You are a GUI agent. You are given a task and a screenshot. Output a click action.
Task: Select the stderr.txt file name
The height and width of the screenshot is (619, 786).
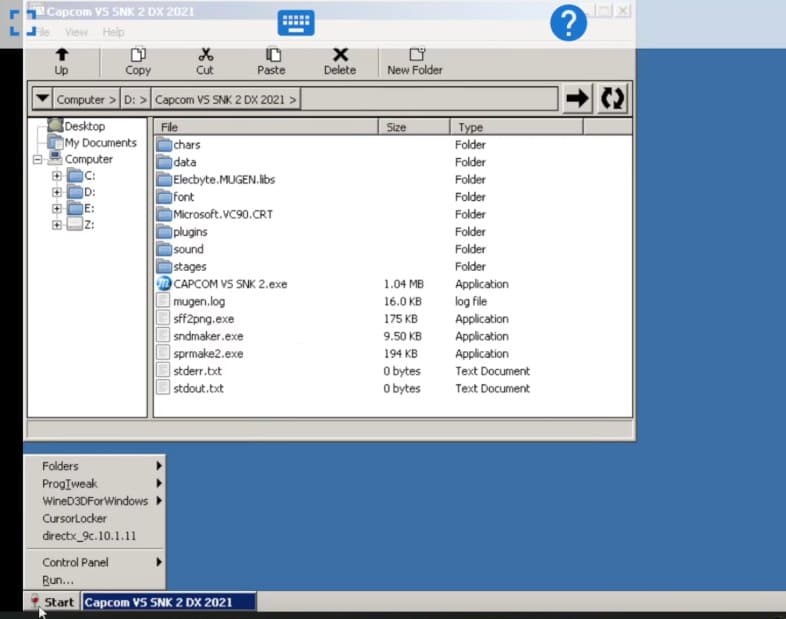click(198, 371)
